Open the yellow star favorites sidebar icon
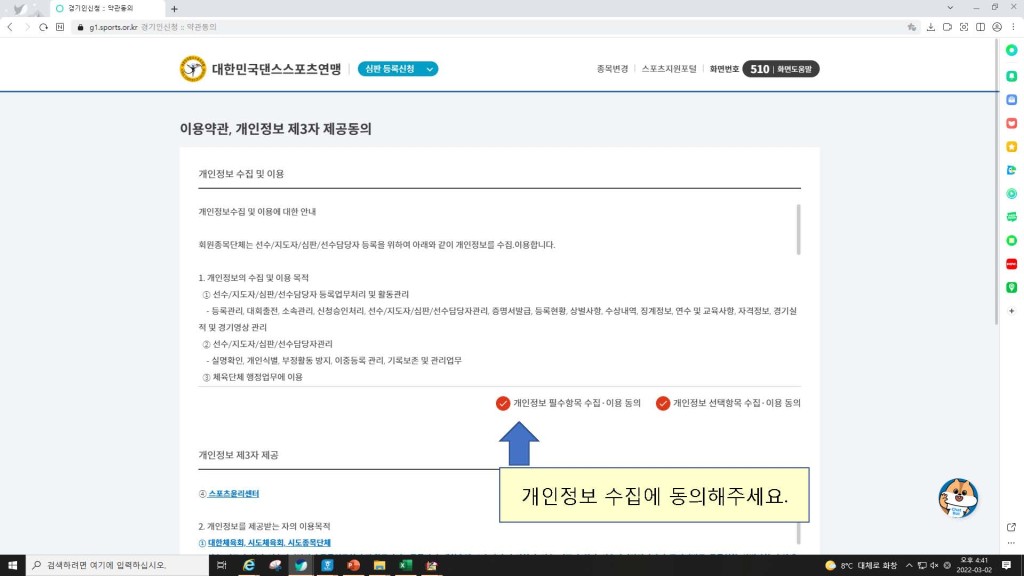 (x=1011, y=147)
